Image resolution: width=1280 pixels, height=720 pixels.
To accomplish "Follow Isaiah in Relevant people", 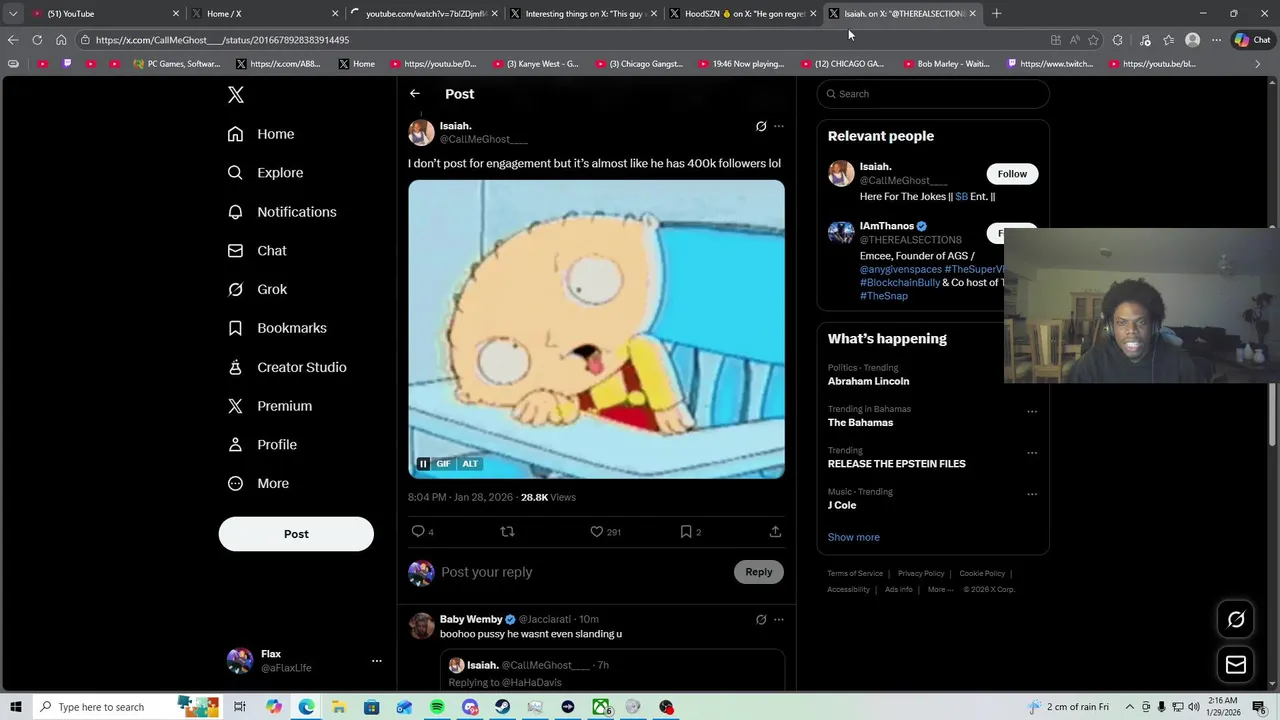I will click(x=1012, y=174).
